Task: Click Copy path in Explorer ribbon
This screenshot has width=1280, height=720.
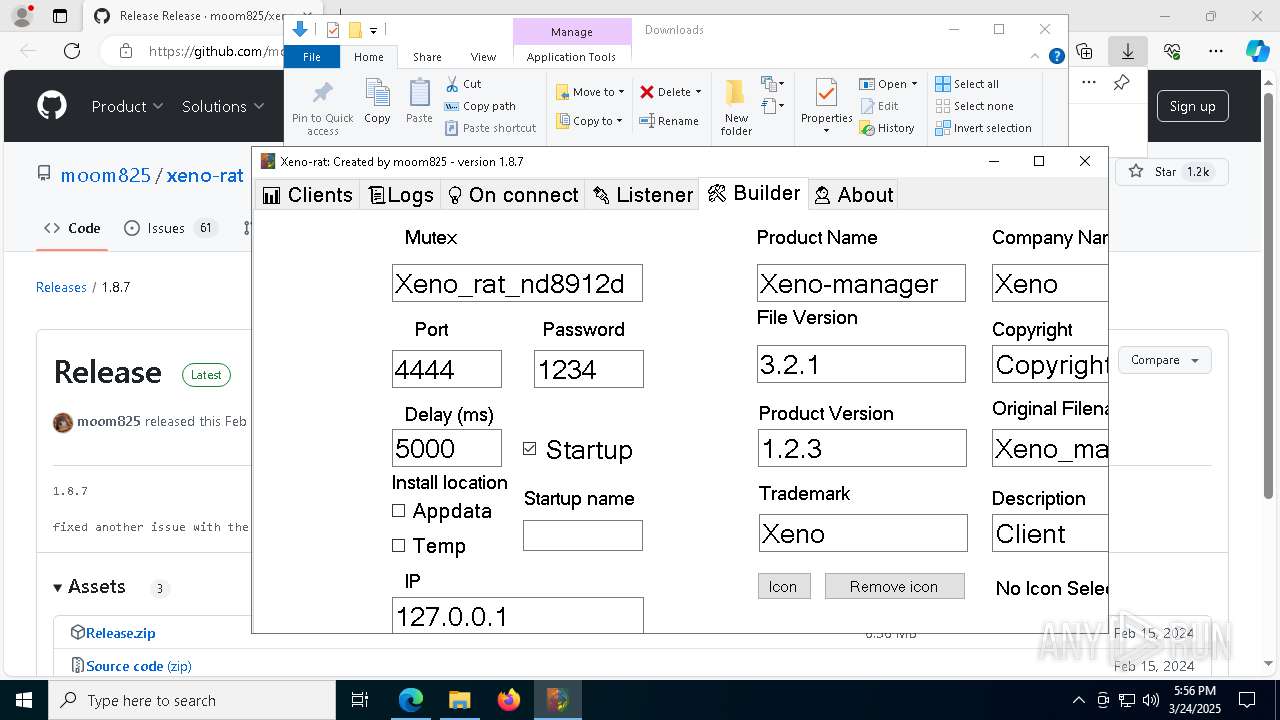Action: (x=480, y=106)
